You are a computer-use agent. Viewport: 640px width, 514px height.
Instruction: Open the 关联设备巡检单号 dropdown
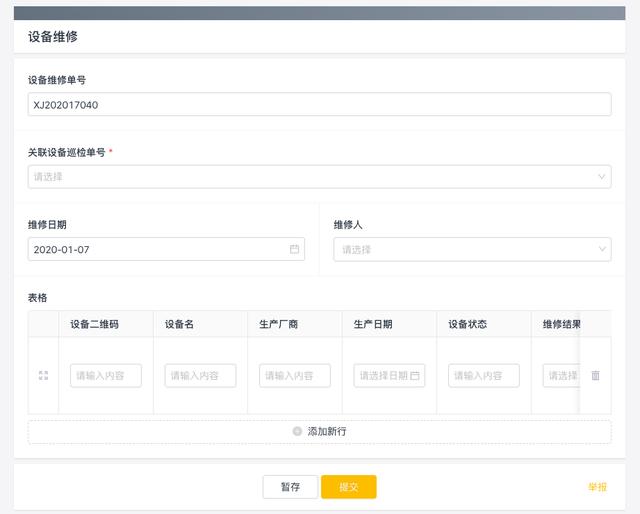(319, 177)
